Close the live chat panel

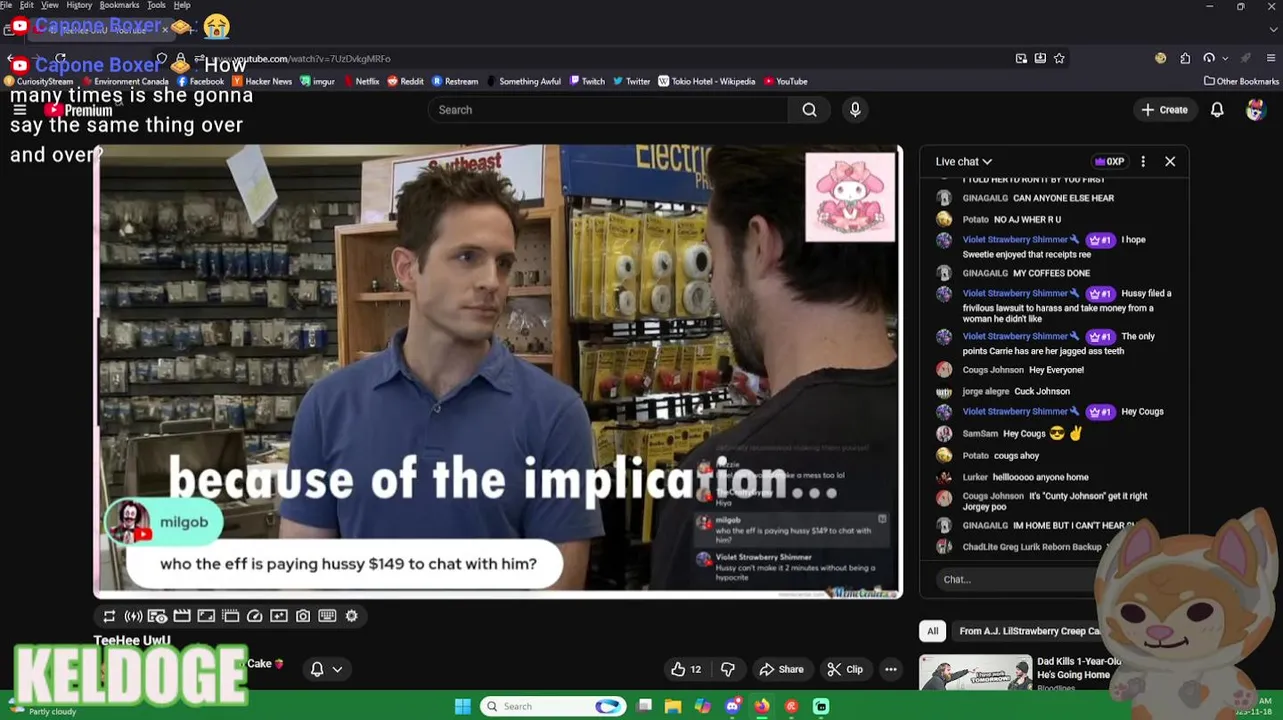point(1170,161)
